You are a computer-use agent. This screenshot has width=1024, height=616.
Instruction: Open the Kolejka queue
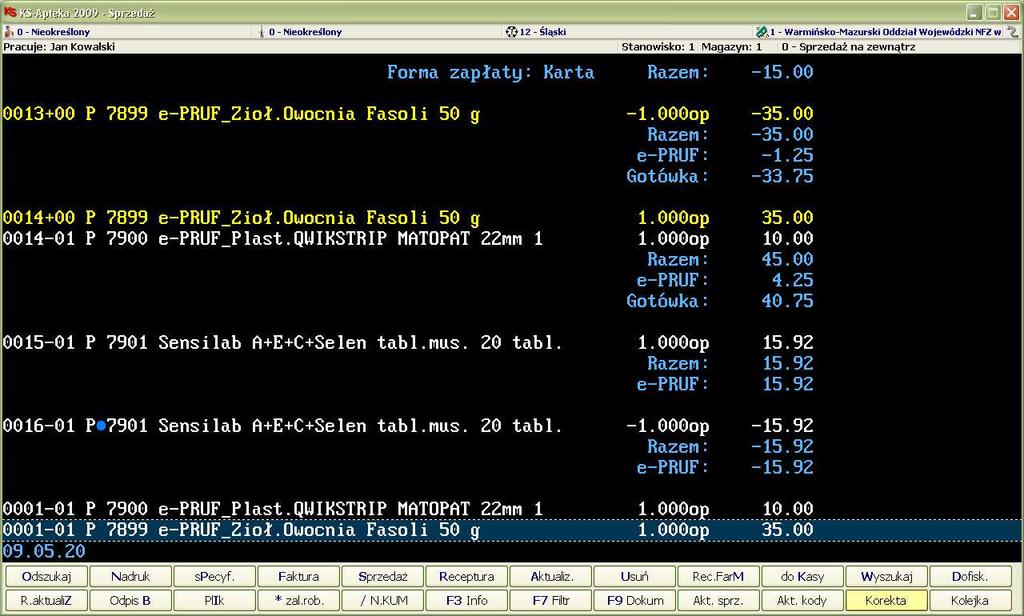(970, 600)
